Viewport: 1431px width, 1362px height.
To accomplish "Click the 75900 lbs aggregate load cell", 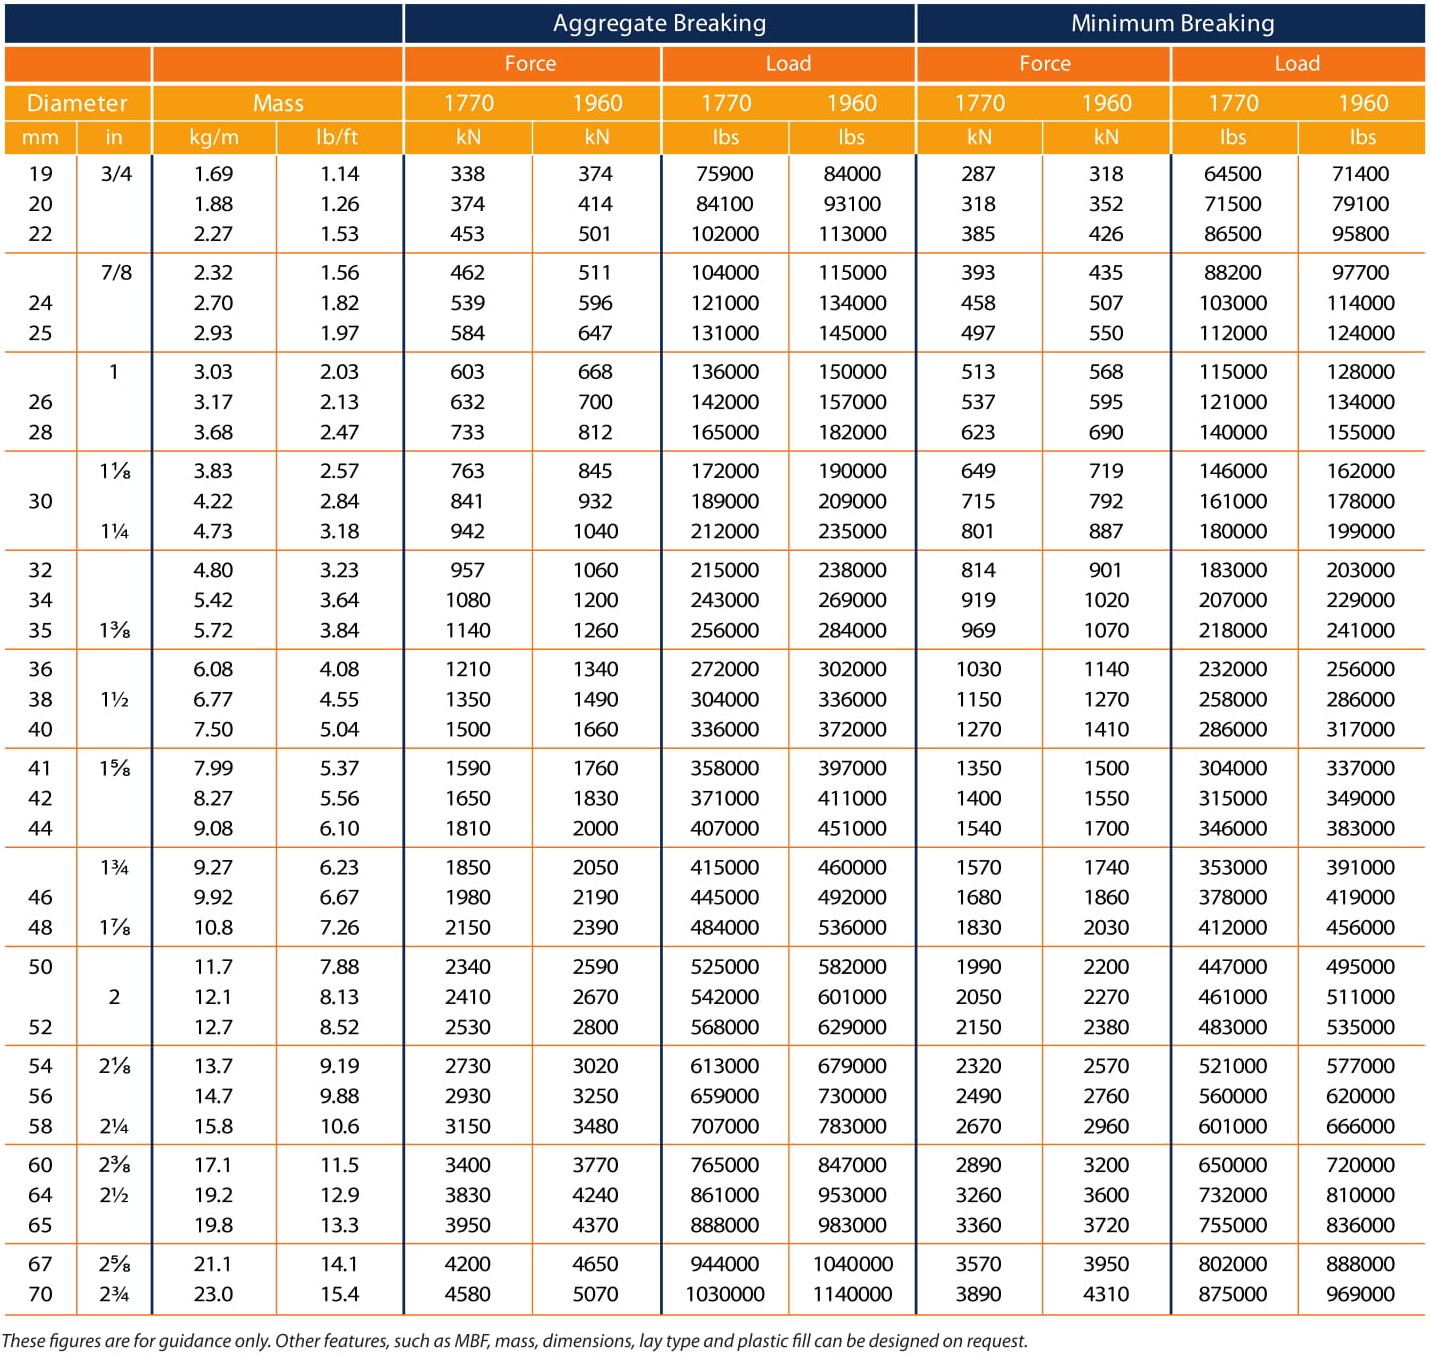I will click(x=725, y=174).
